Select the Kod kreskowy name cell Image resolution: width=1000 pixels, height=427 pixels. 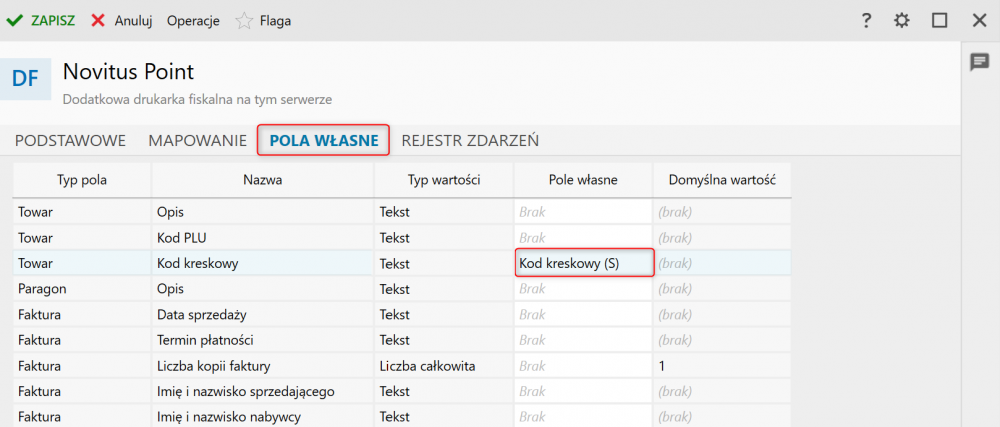(263, 263)
